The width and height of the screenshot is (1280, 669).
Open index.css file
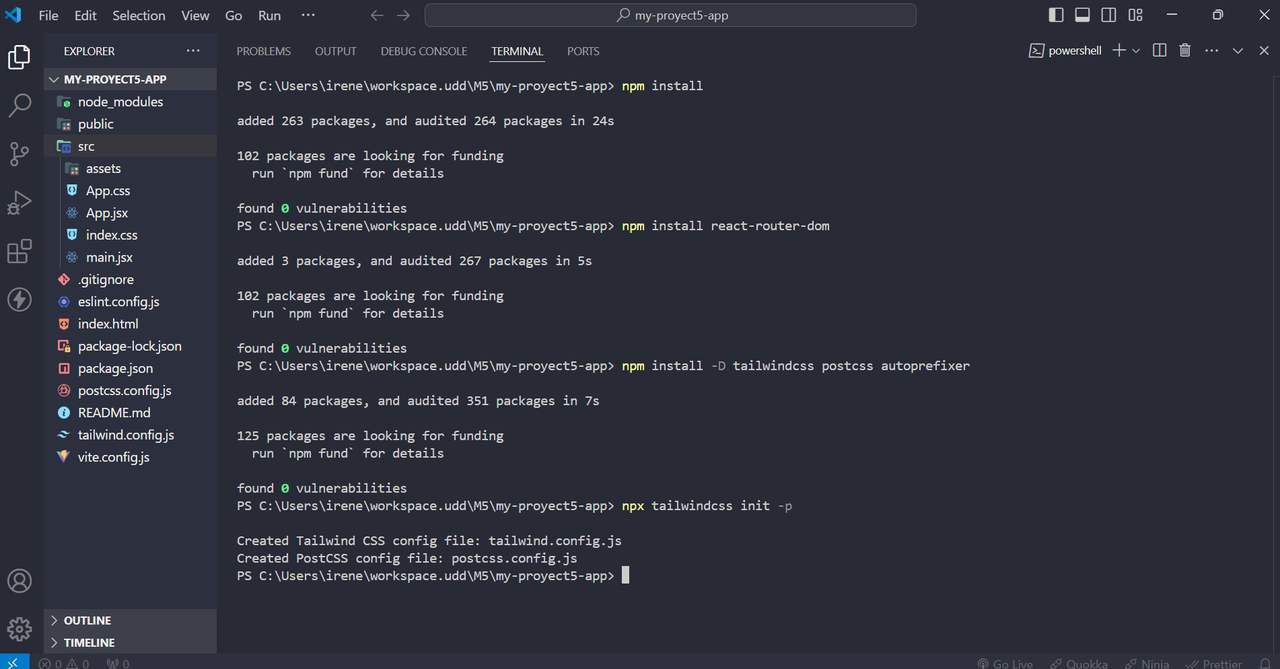click(130, 235)
